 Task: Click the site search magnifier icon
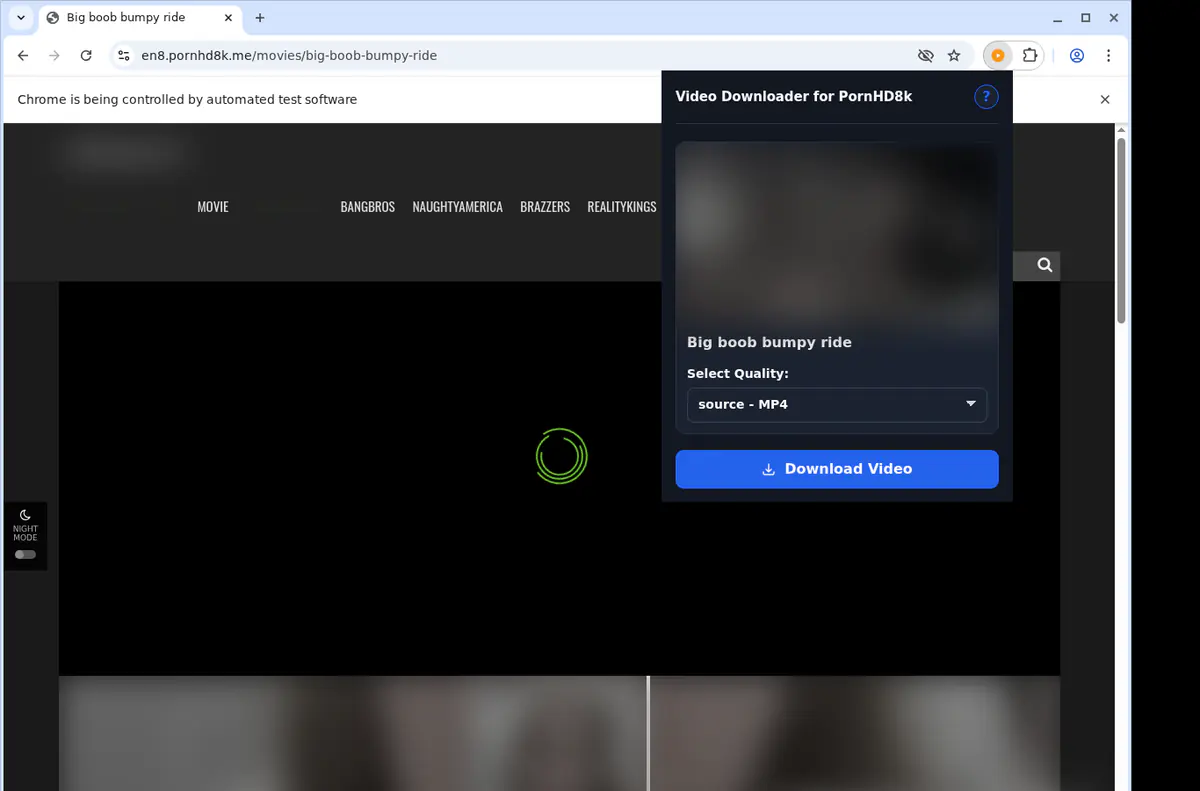1045,265
